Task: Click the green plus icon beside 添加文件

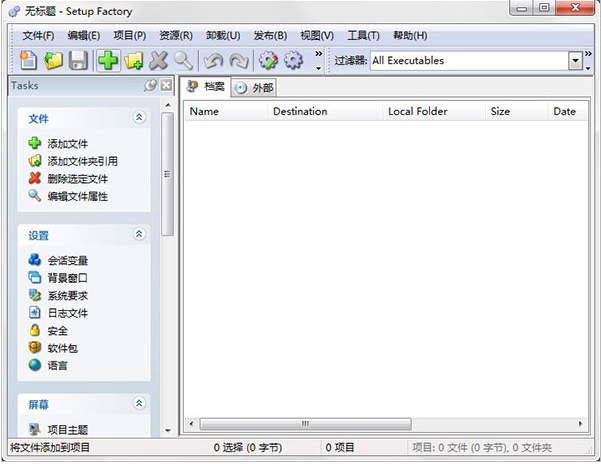Action: point(34,143)
